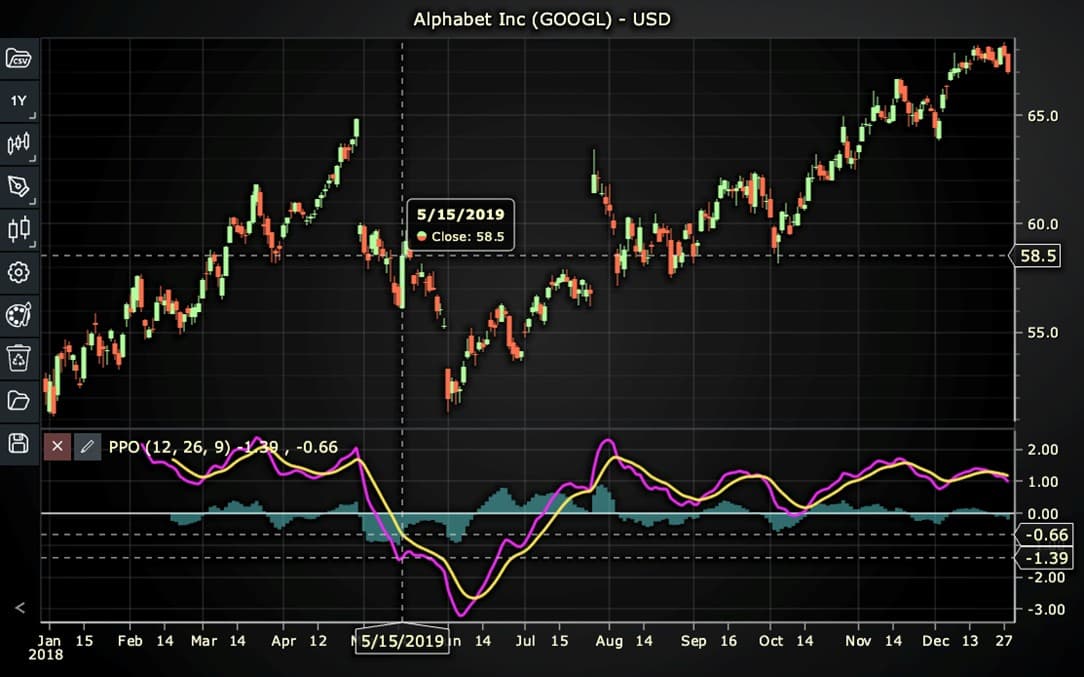Clear drawings using the trash icon
This screenshot has height=677, width=1084.
(19, 358)
